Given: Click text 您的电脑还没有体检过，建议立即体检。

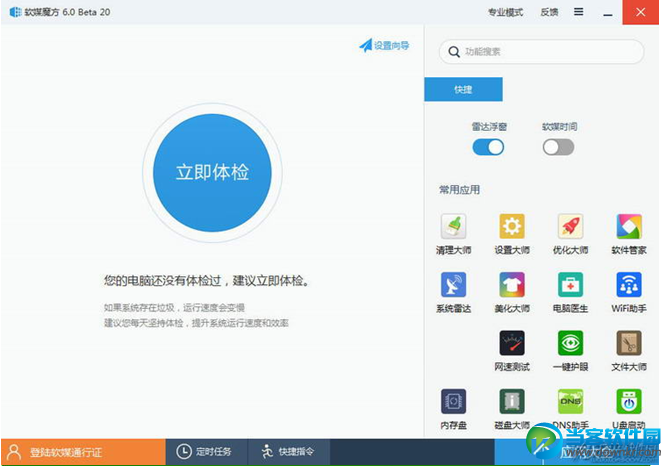Looking at the screenshot, I should tap(207, 280).
